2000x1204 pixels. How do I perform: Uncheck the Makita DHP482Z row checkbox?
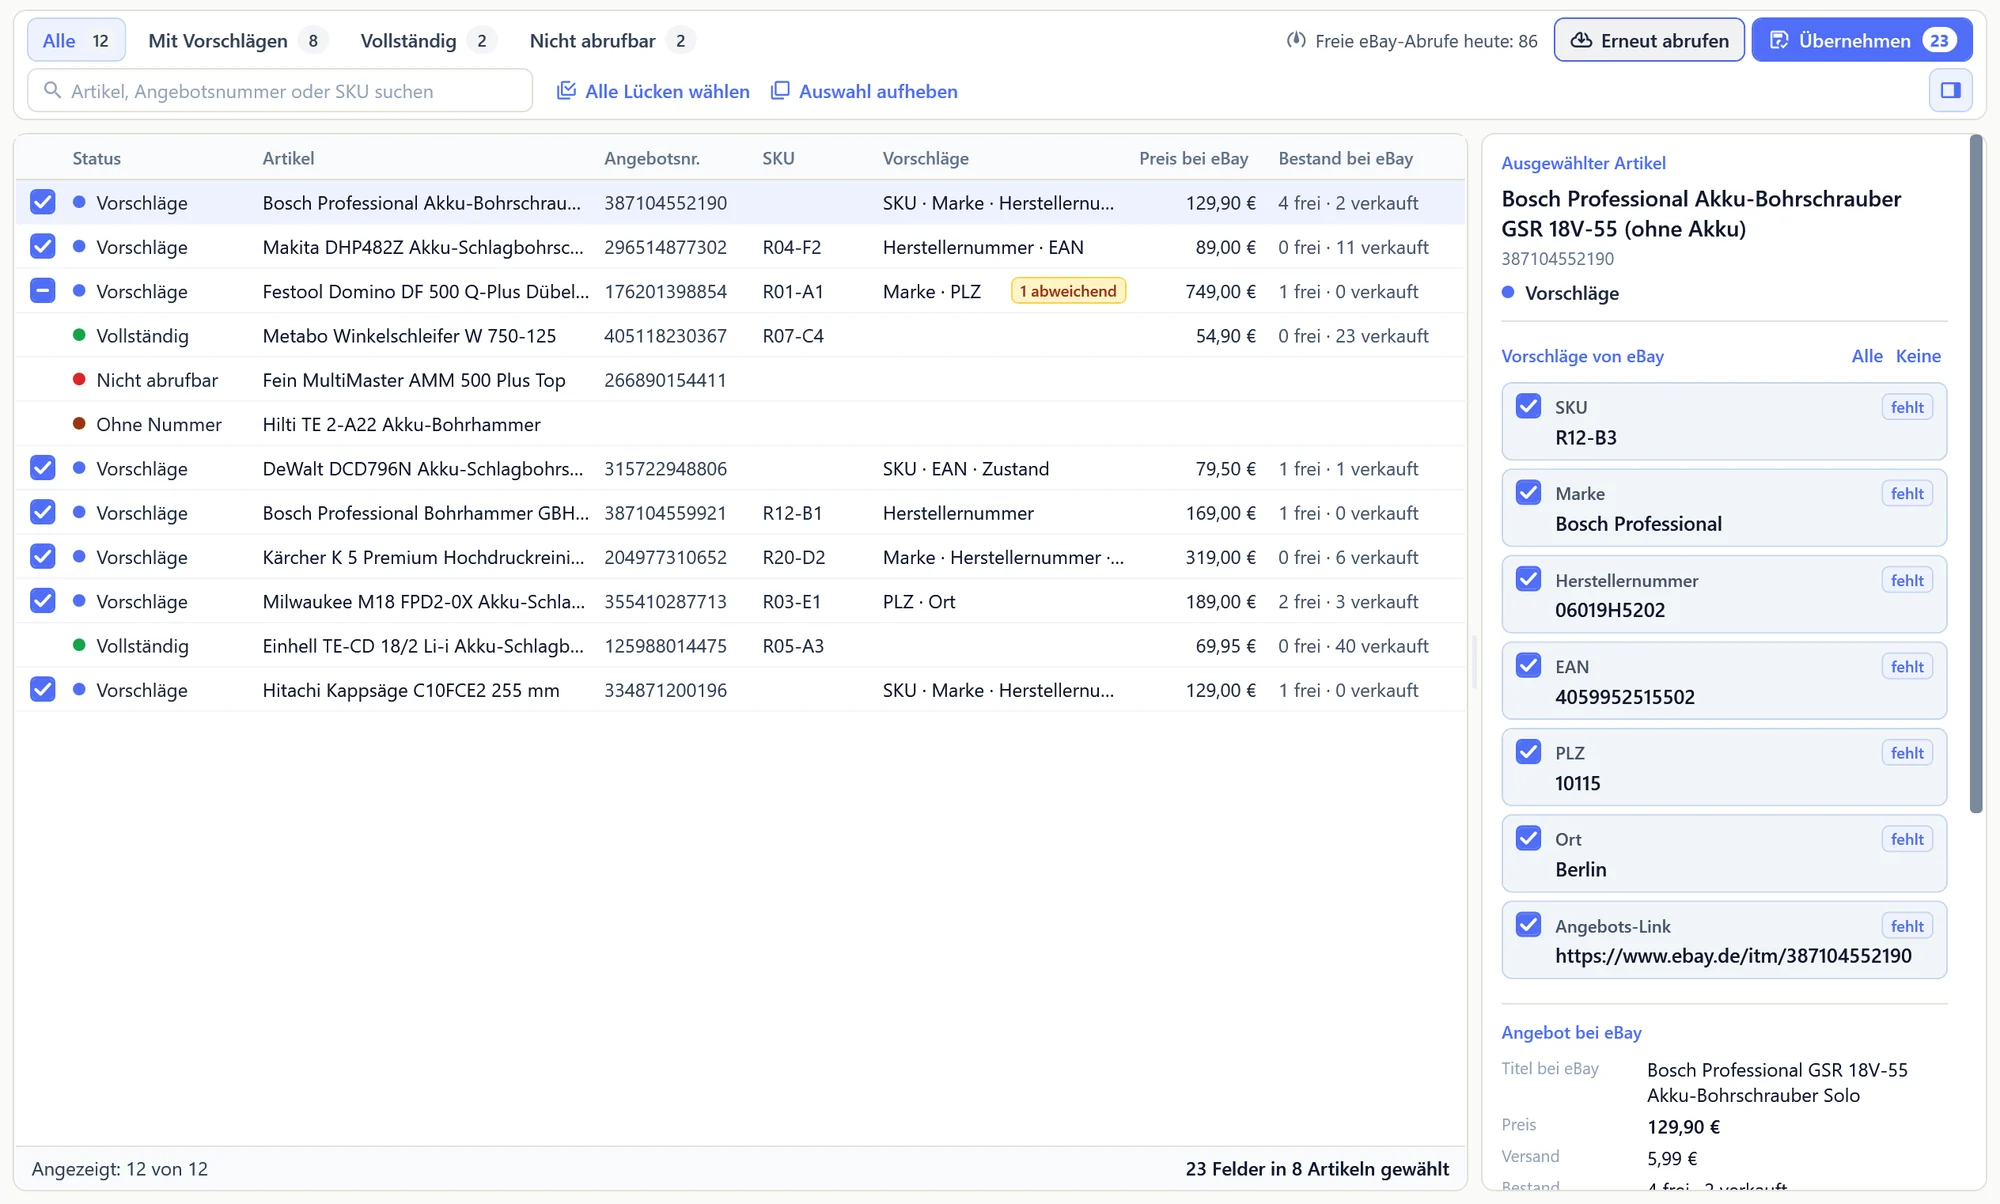pos(43,246)
